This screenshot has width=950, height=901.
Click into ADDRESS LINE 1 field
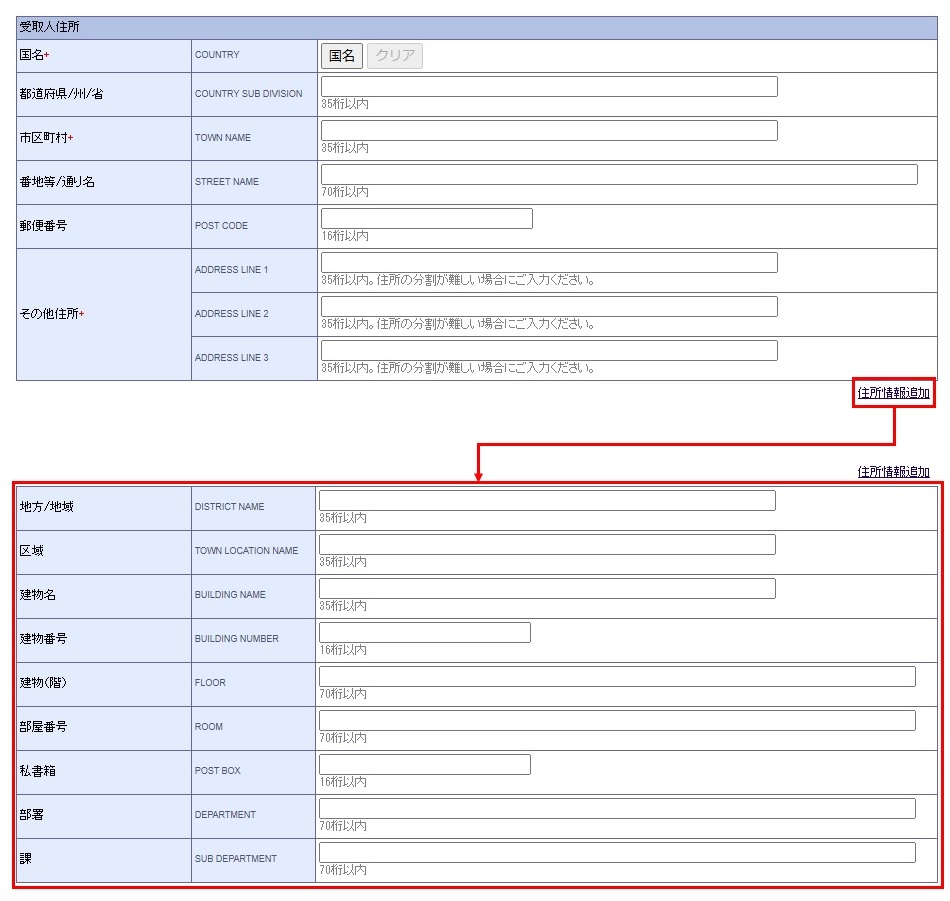[x=548, y=263]
